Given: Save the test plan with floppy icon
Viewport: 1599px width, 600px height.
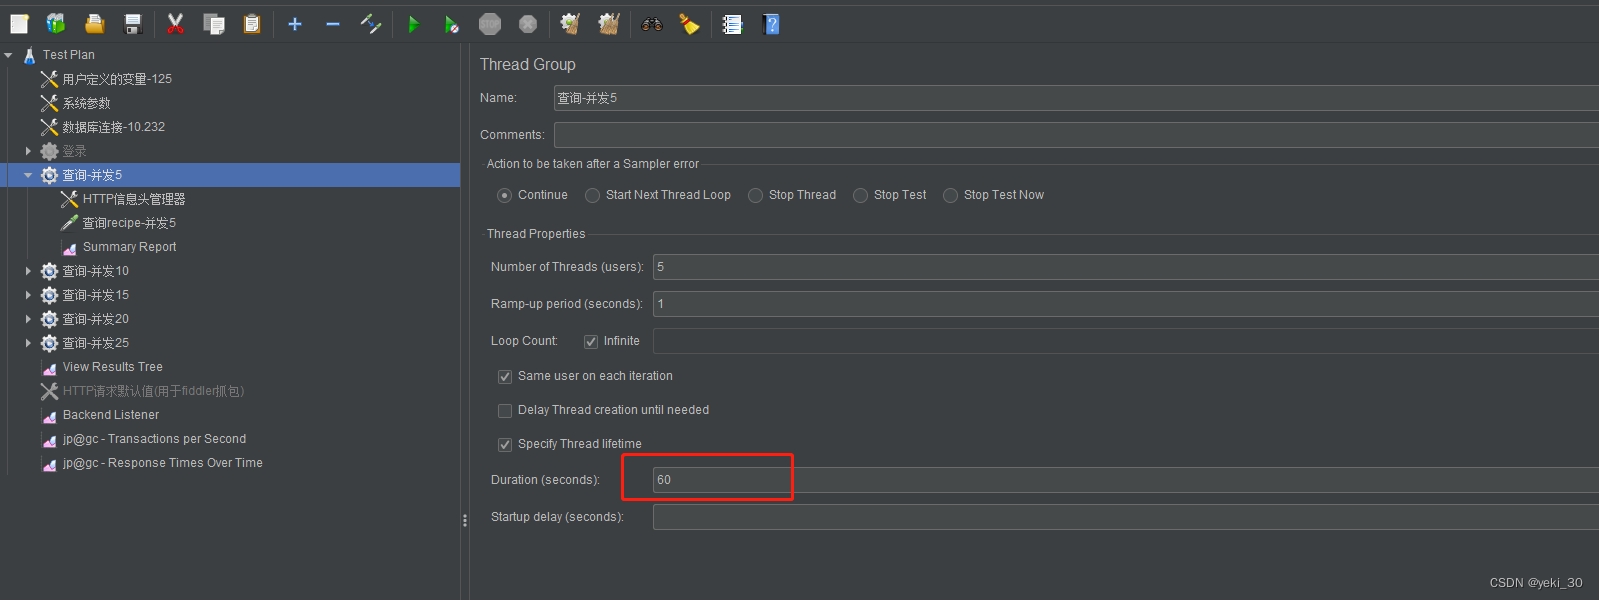Looking at the screenshot, I should tap(133, 24).
